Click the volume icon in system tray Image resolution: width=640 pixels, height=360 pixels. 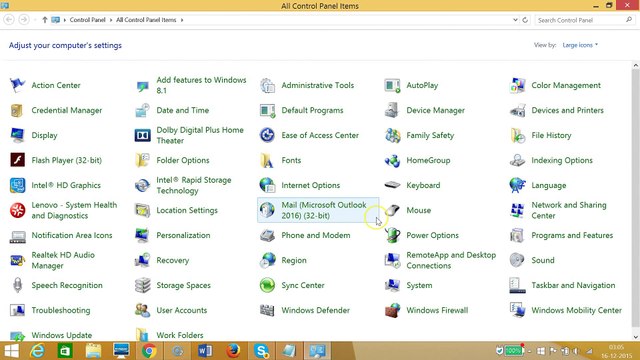(x=576, y=351)
